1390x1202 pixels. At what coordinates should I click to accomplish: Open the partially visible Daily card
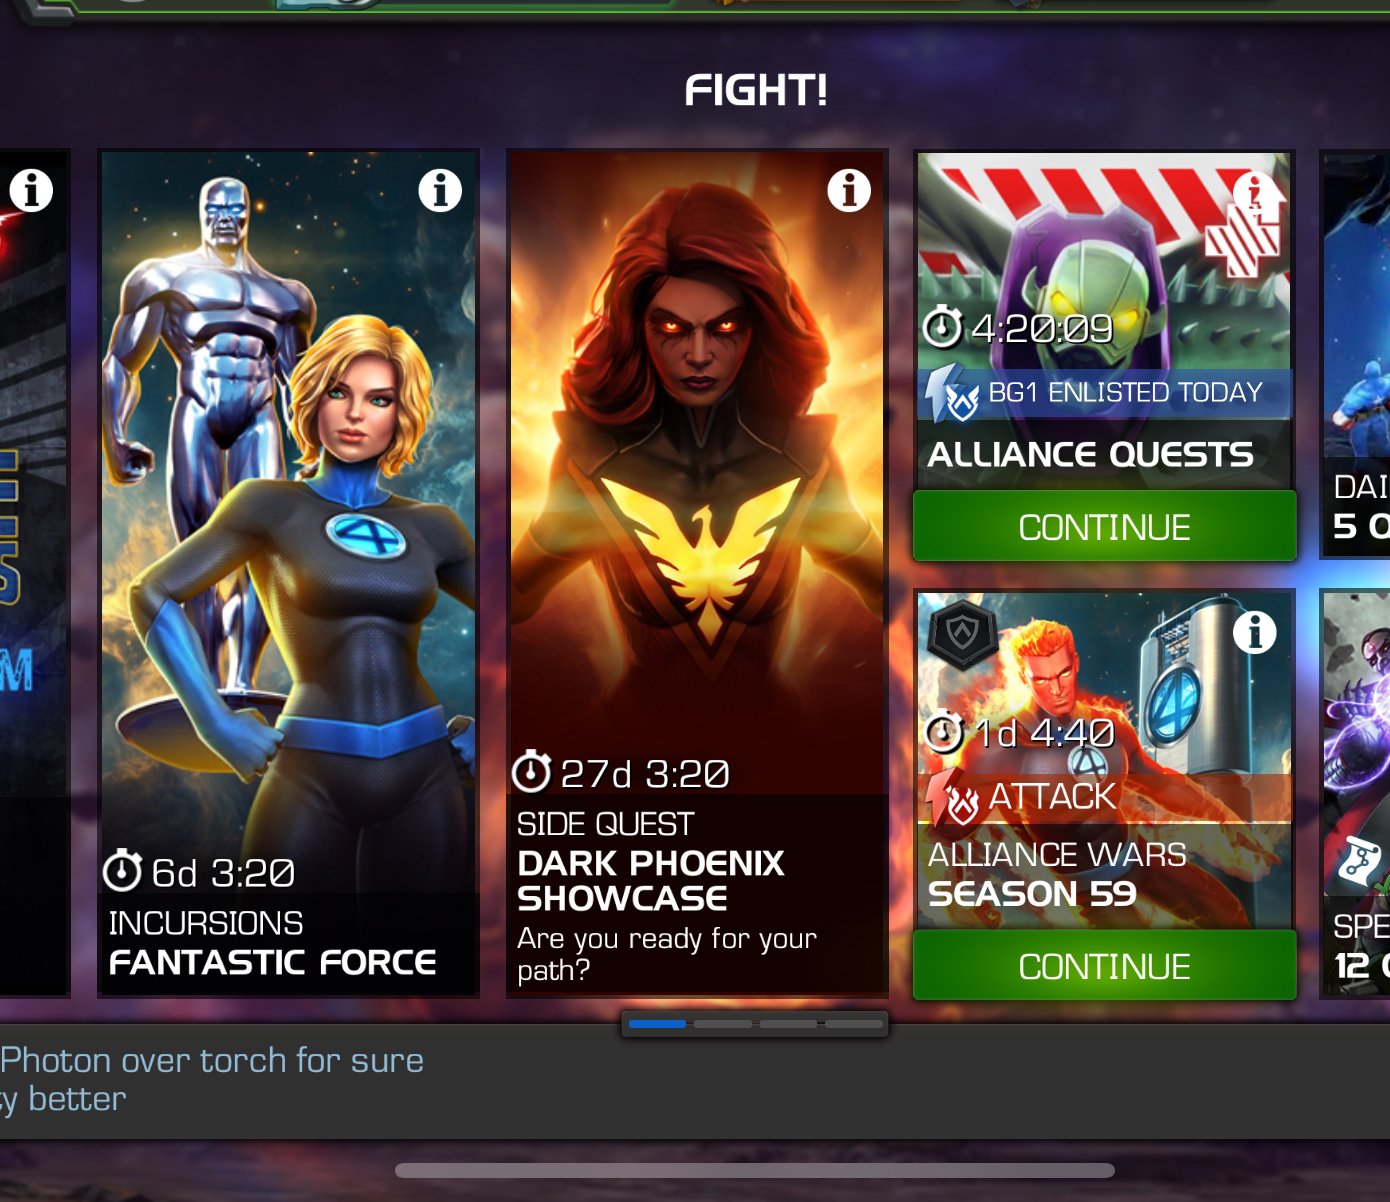pyautogui.click(x=1357, y=354)
